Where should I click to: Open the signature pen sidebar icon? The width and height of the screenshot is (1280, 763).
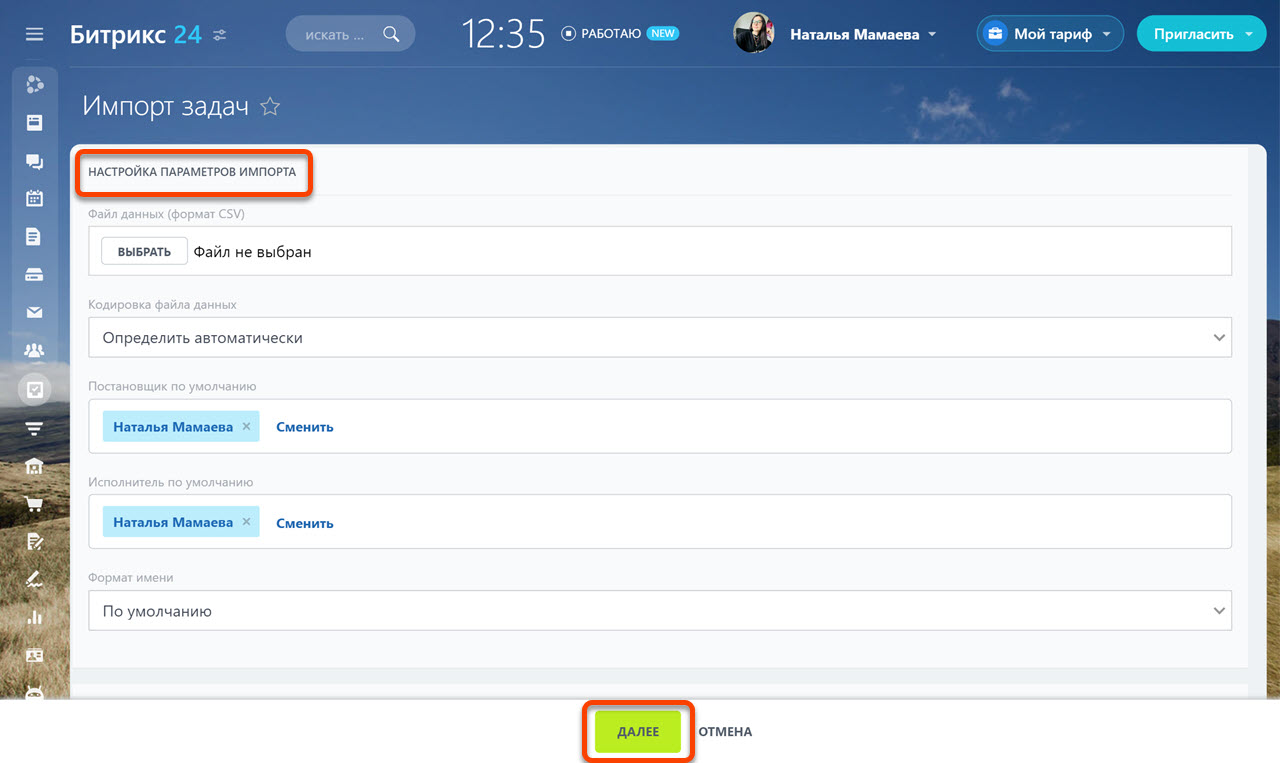(x=35, y=579)
